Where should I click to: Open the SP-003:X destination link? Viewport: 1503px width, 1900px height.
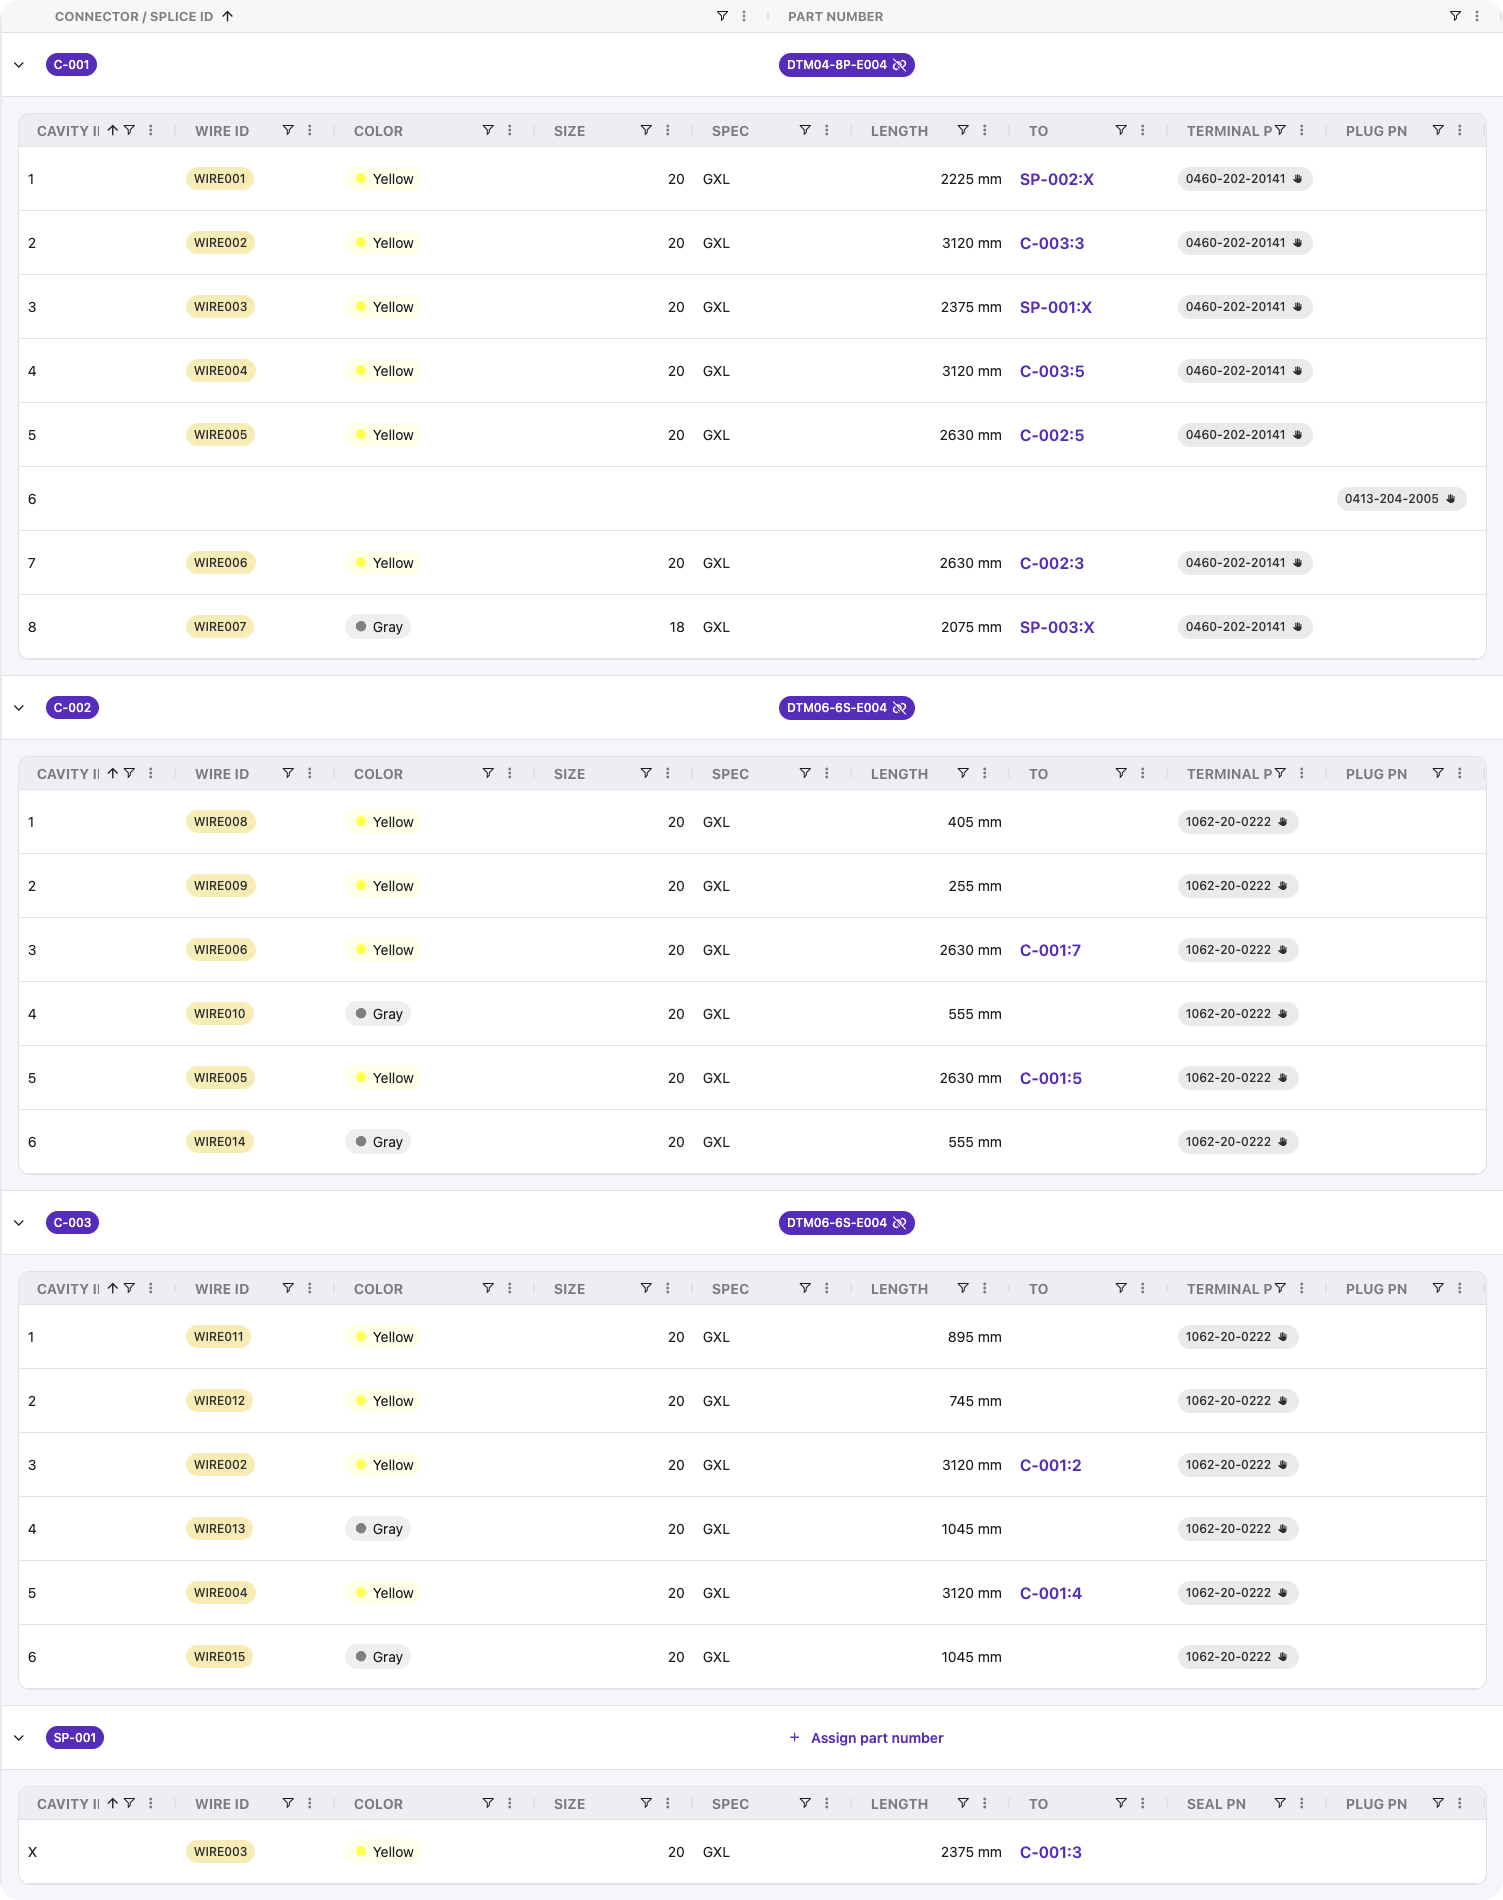pyautogui.click(x=1057, y=627)
